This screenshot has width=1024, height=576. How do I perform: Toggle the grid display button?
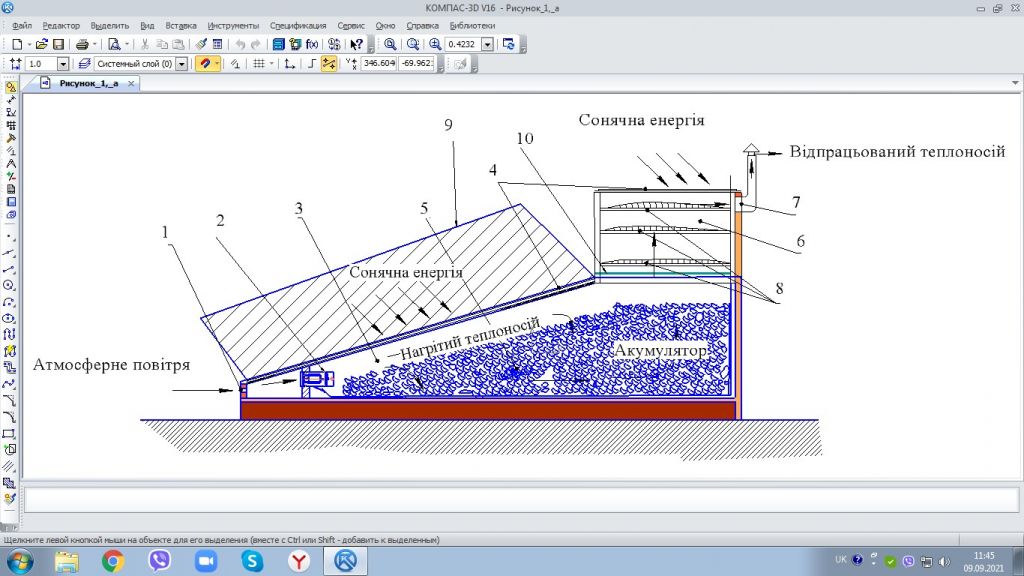258,63
